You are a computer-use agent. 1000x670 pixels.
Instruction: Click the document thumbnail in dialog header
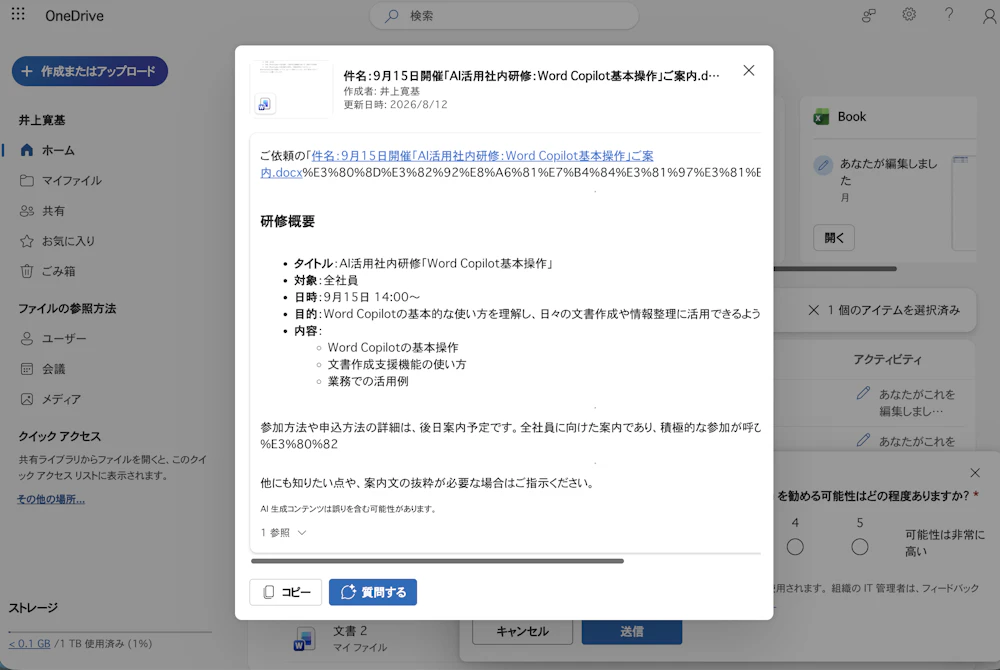click(291, 89)
